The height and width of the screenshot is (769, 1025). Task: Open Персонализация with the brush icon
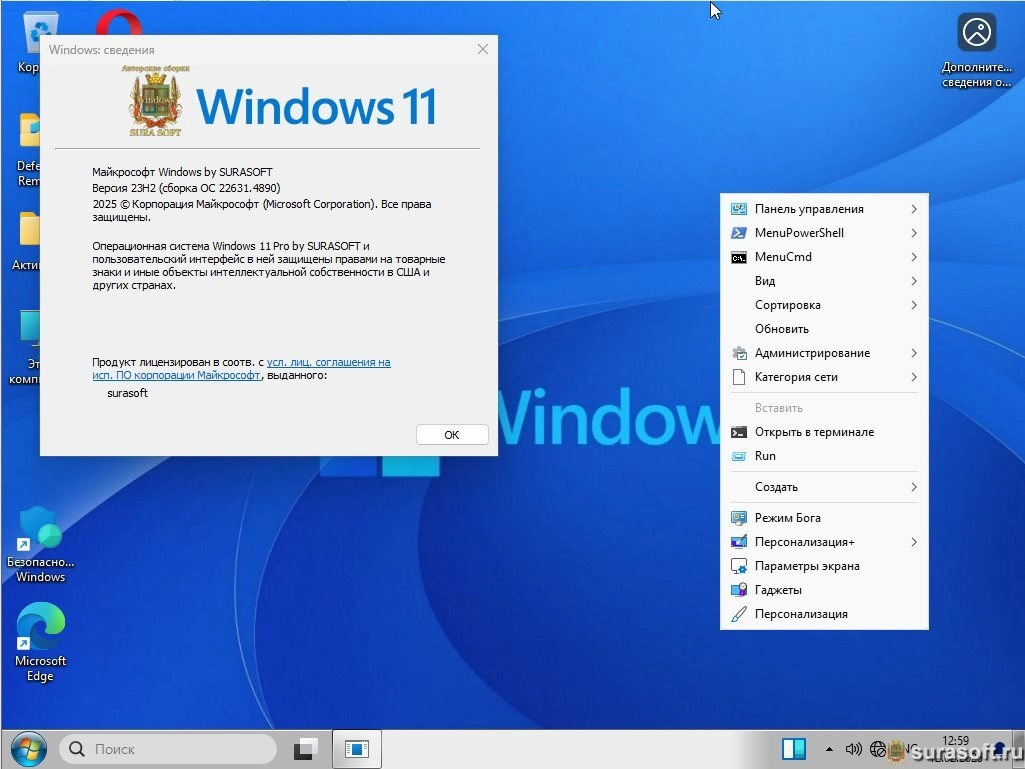click(824, 614)
